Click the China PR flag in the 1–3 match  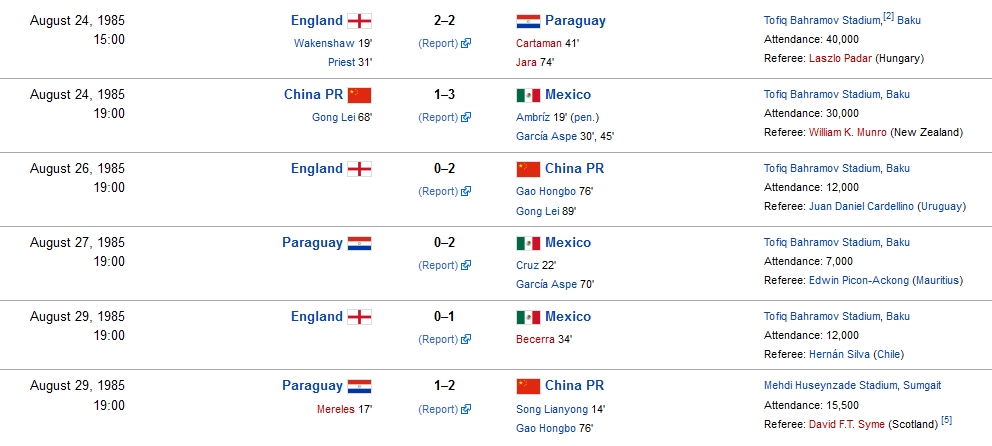(359, 95)
